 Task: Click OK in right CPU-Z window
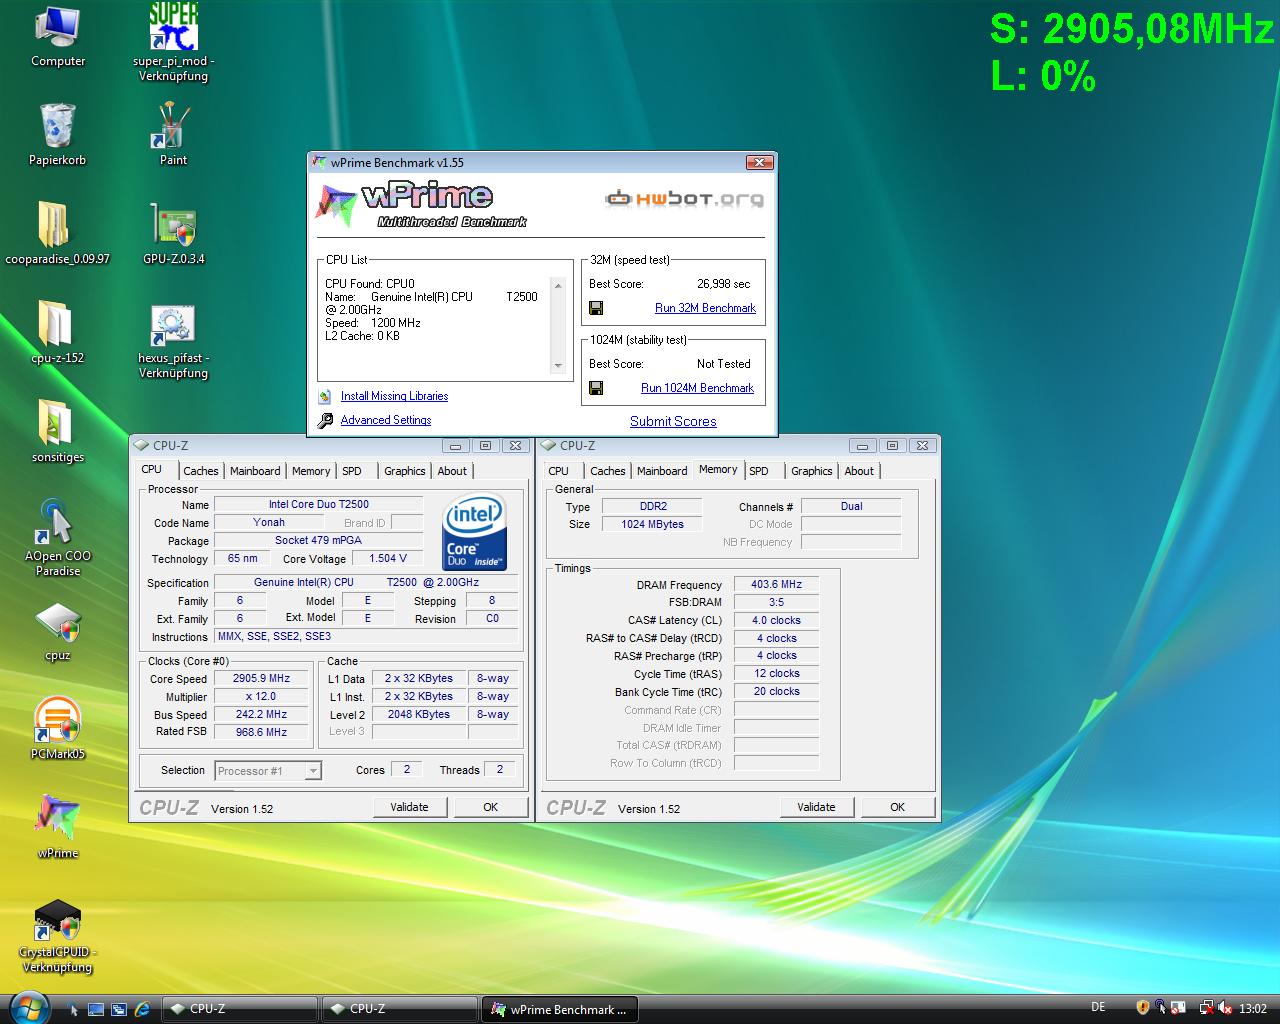pyautogui.click(x=897, y=807)
